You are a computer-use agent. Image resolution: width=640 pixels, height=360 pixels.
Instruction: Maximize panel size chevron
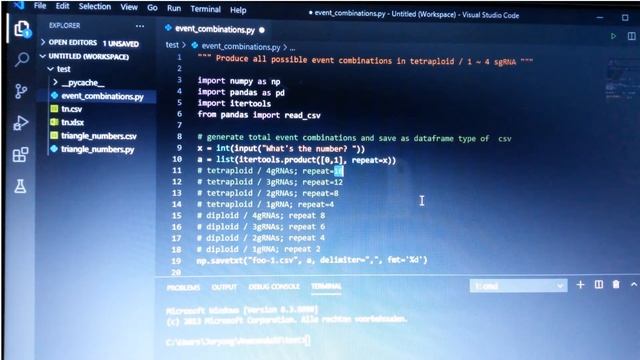pos(633,284)
